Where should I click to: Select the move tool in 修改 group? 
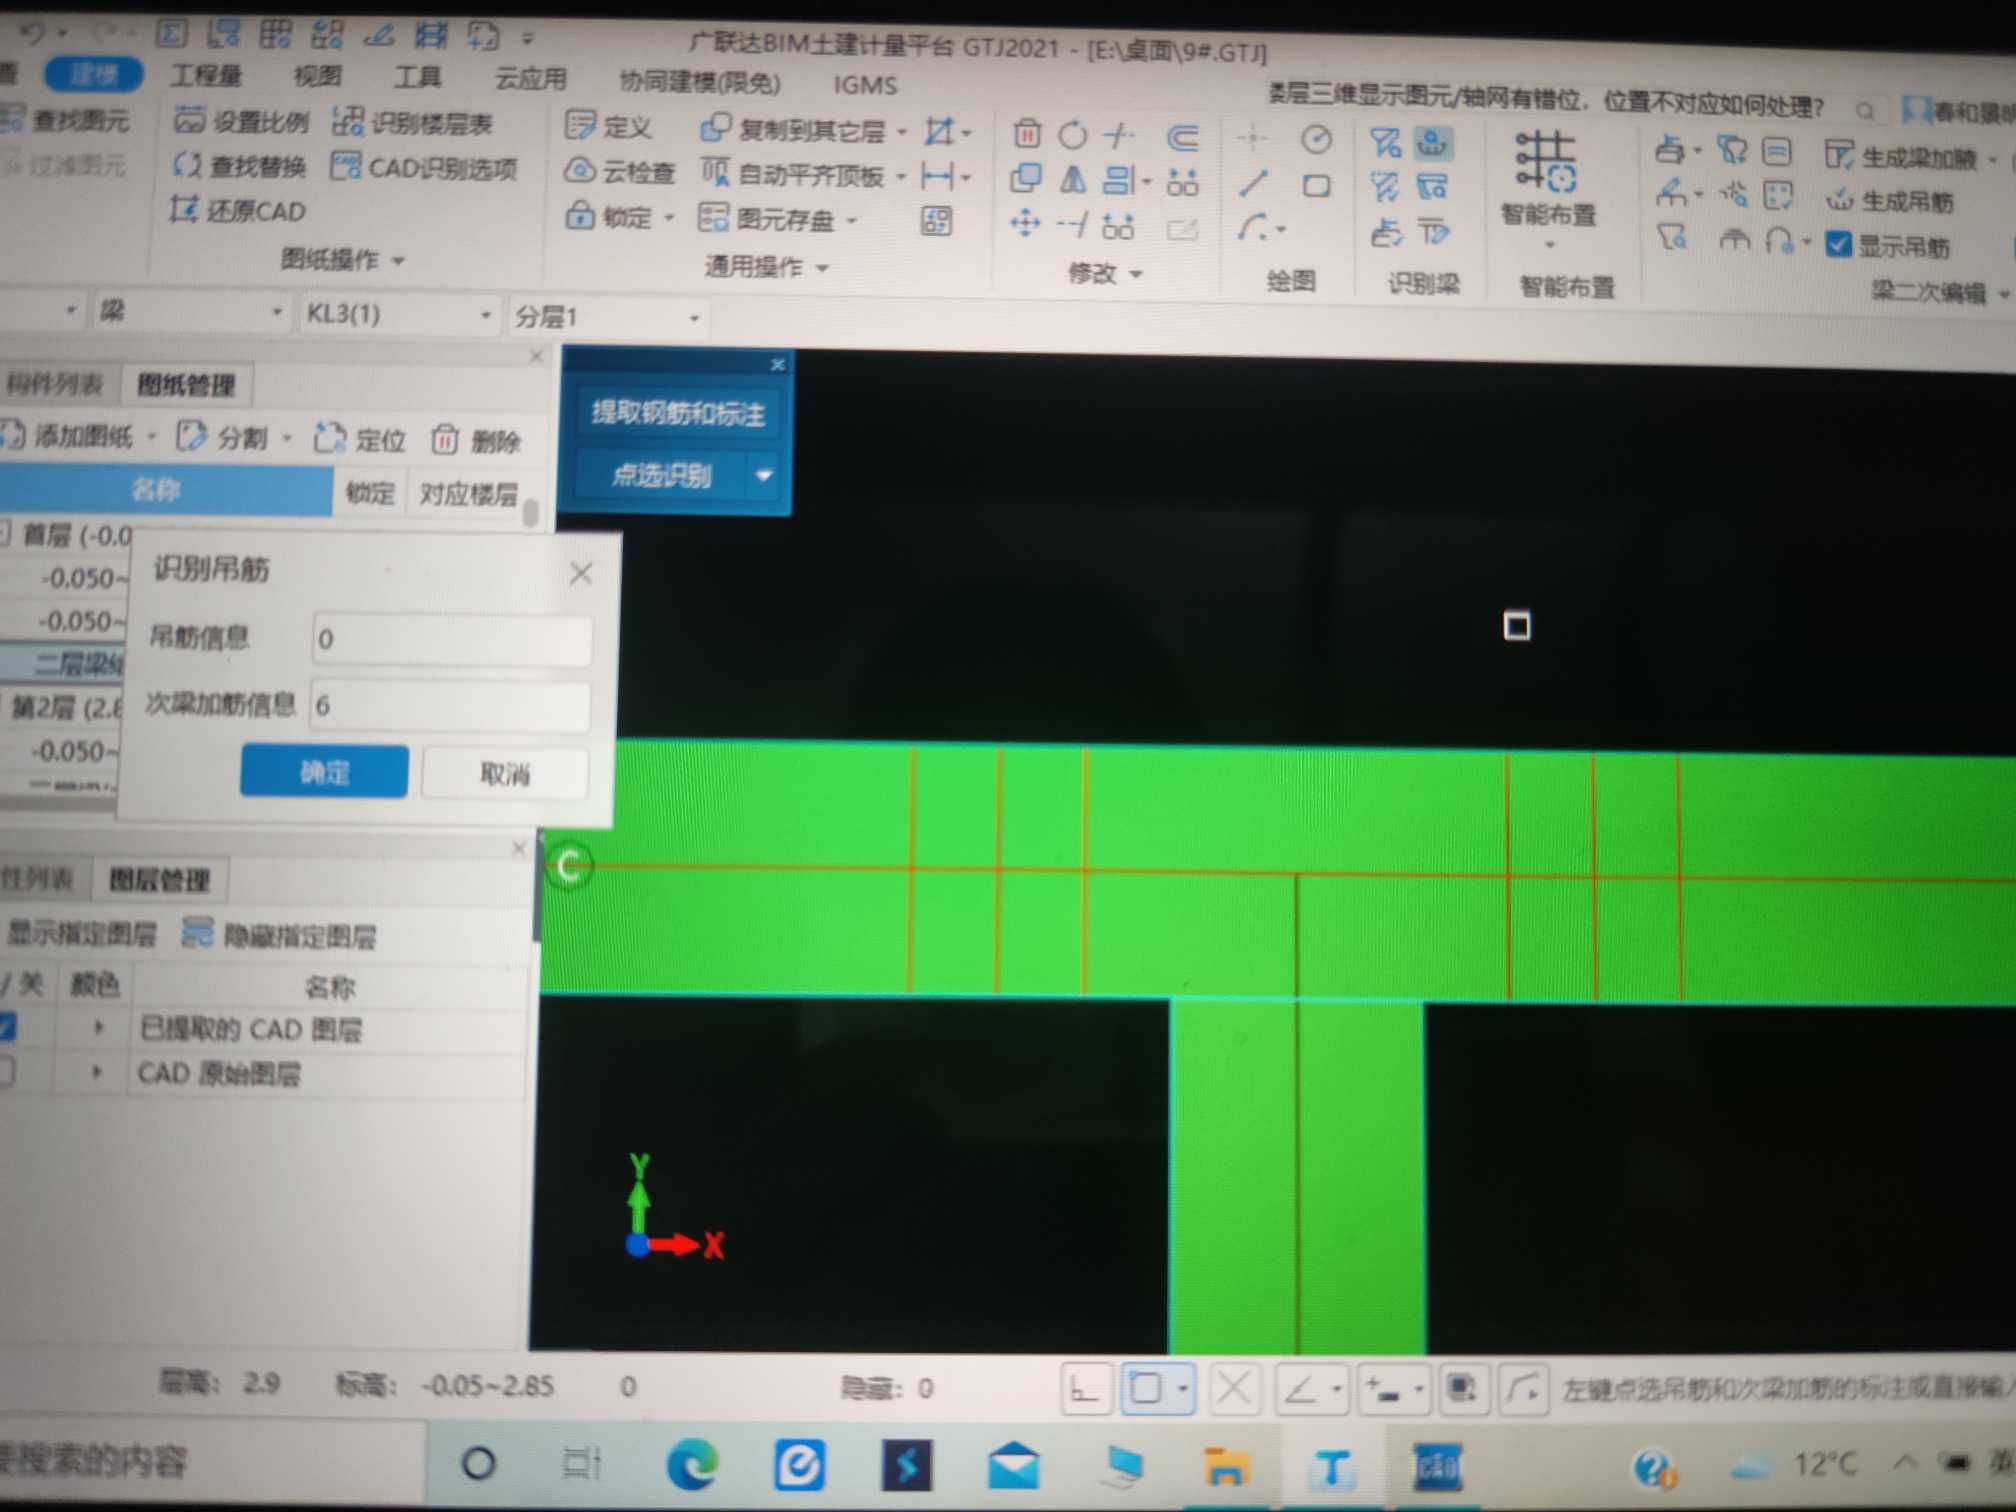(x=1025, y=222)
